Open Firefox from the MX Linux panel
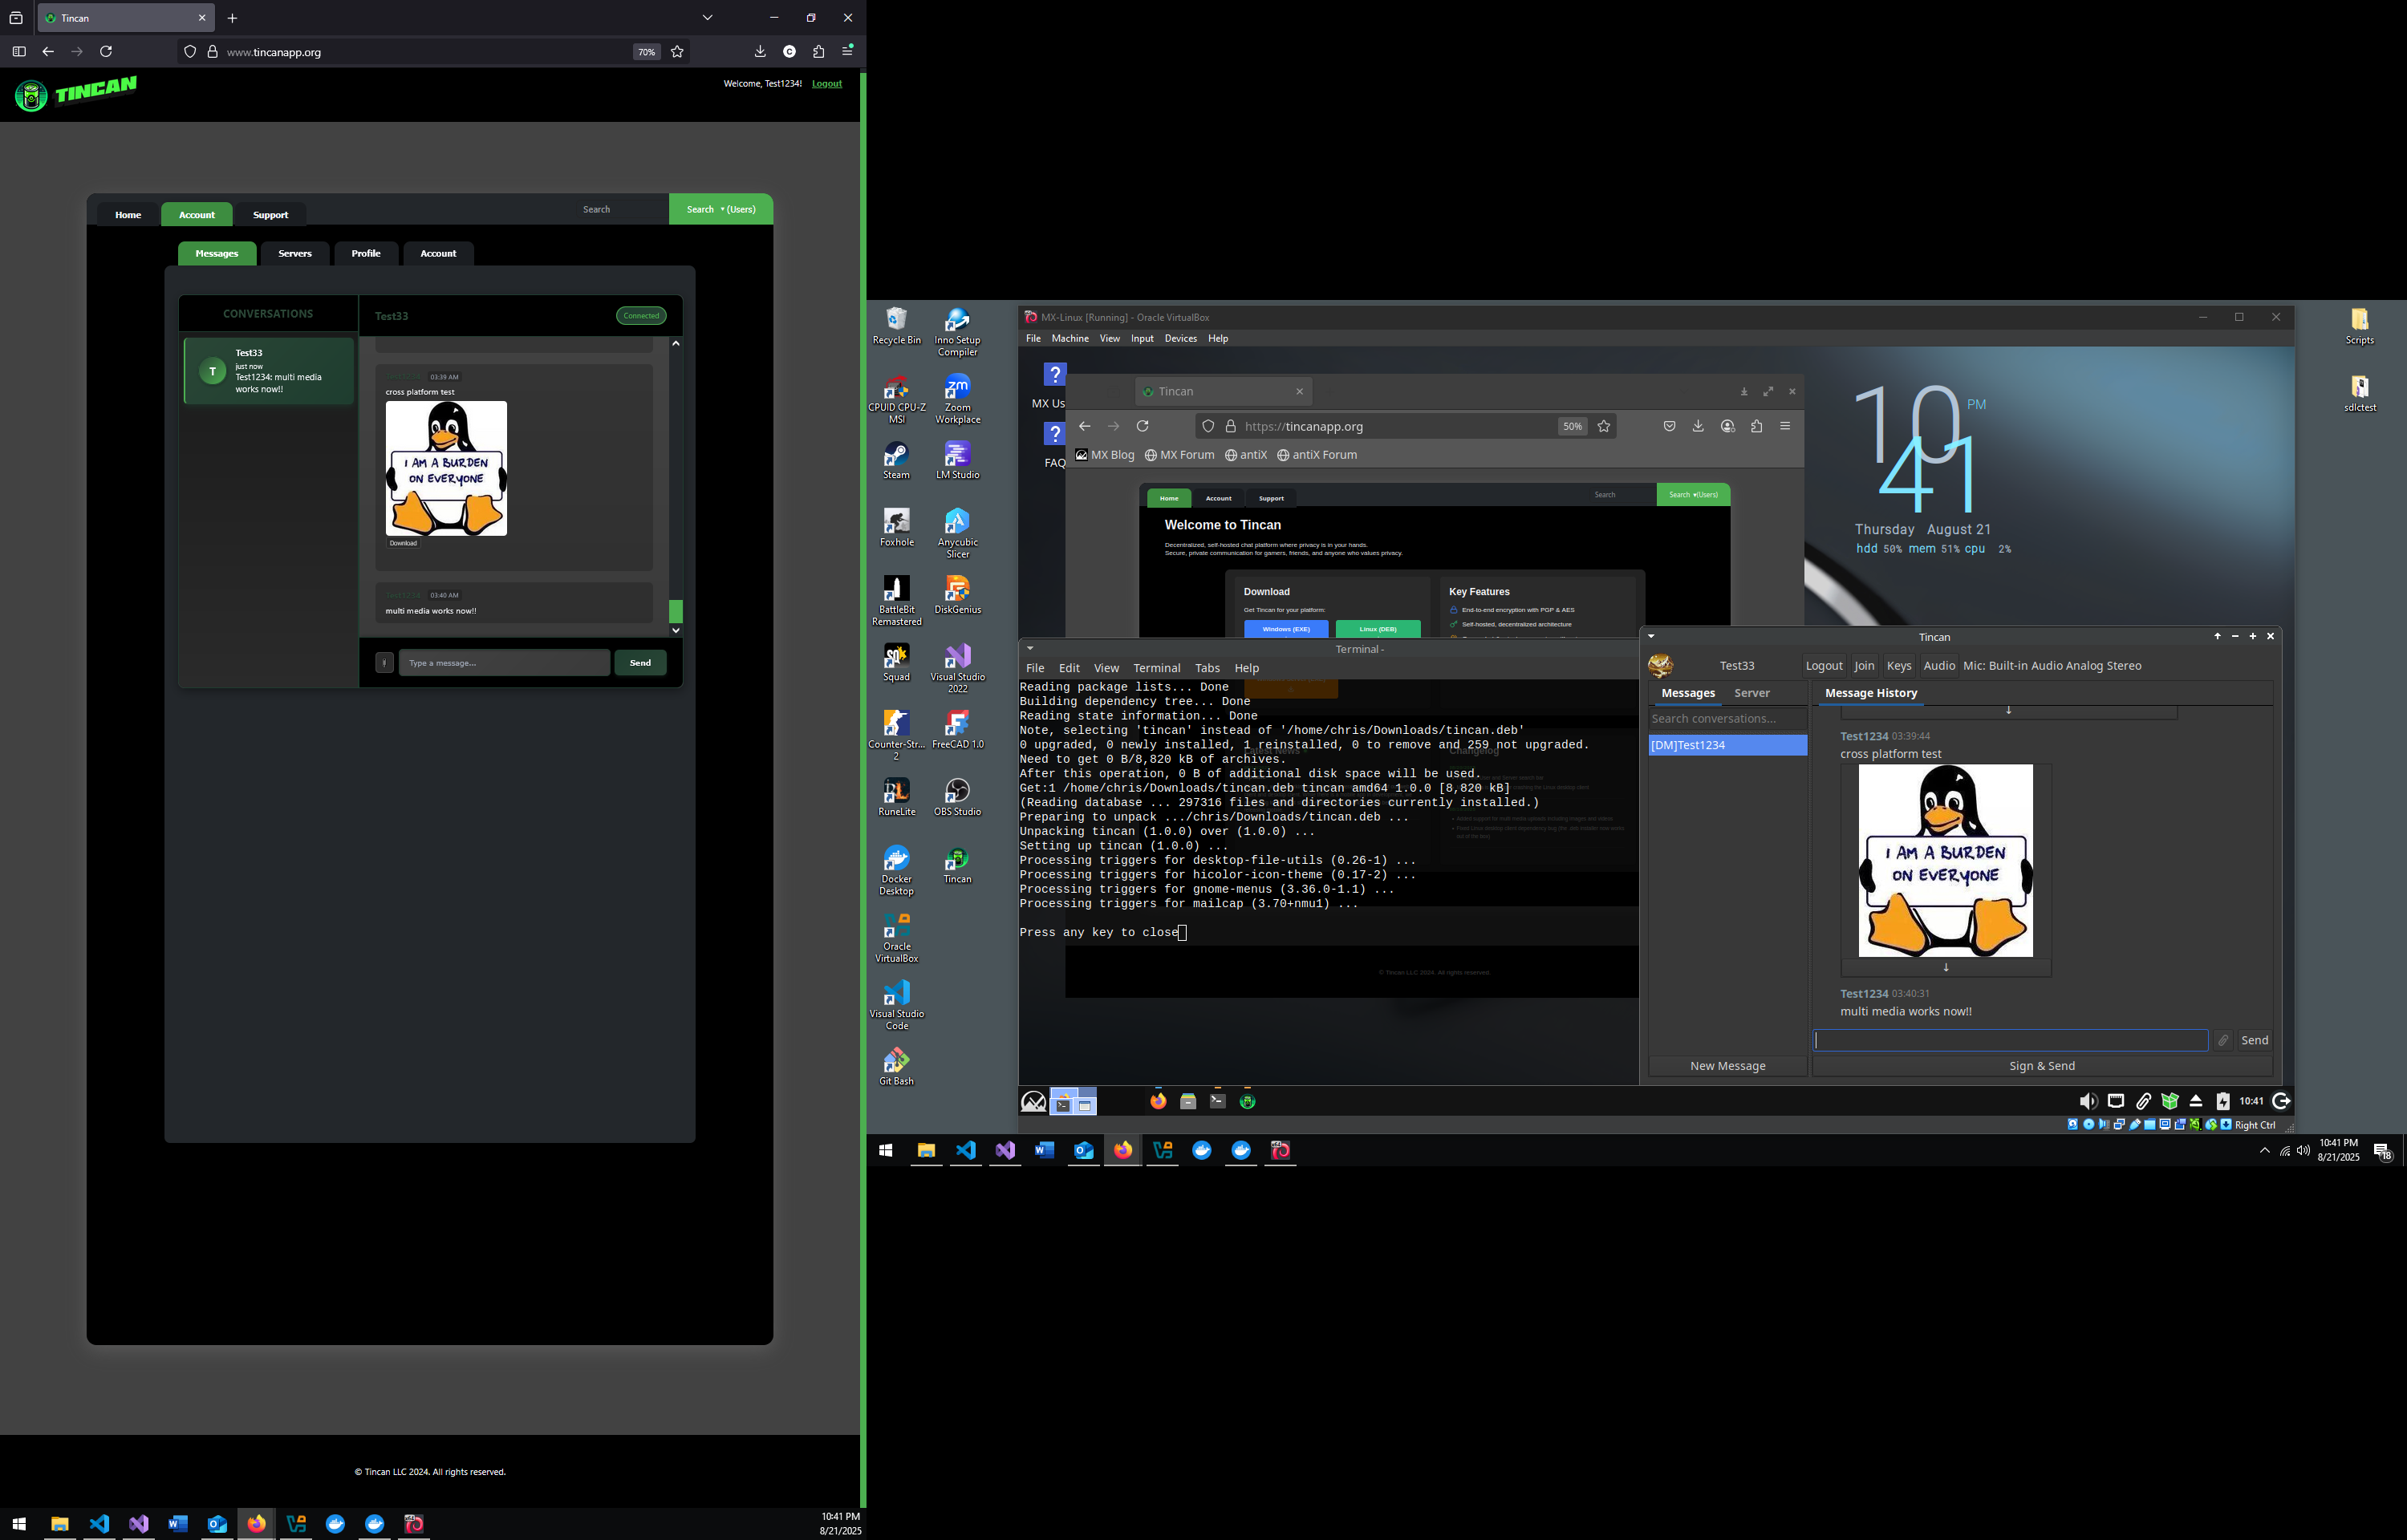This screenshot has width=2407, height=1540. [x=1158, y=1101]
